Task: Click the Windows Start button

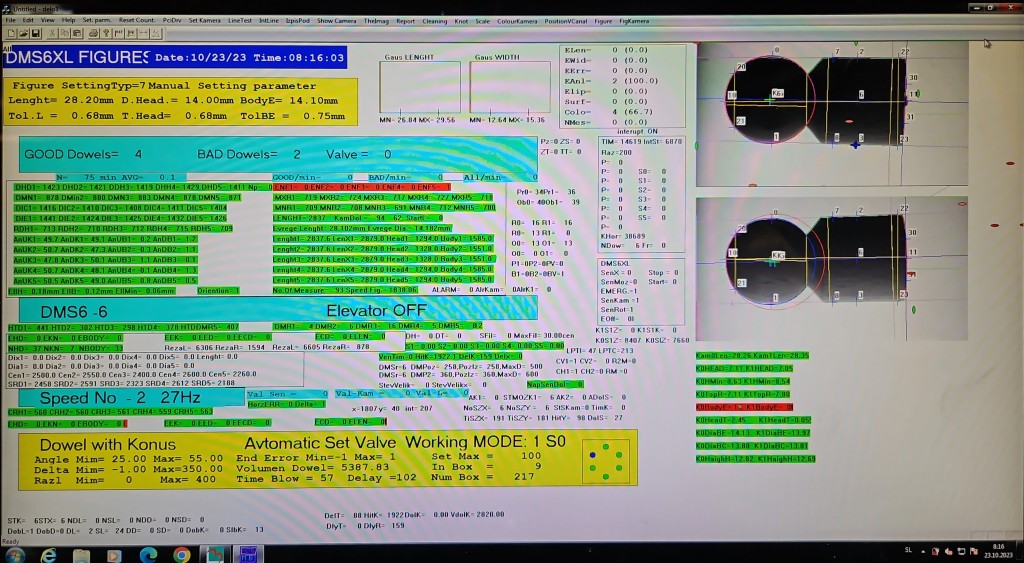Action: coord(15,553)
